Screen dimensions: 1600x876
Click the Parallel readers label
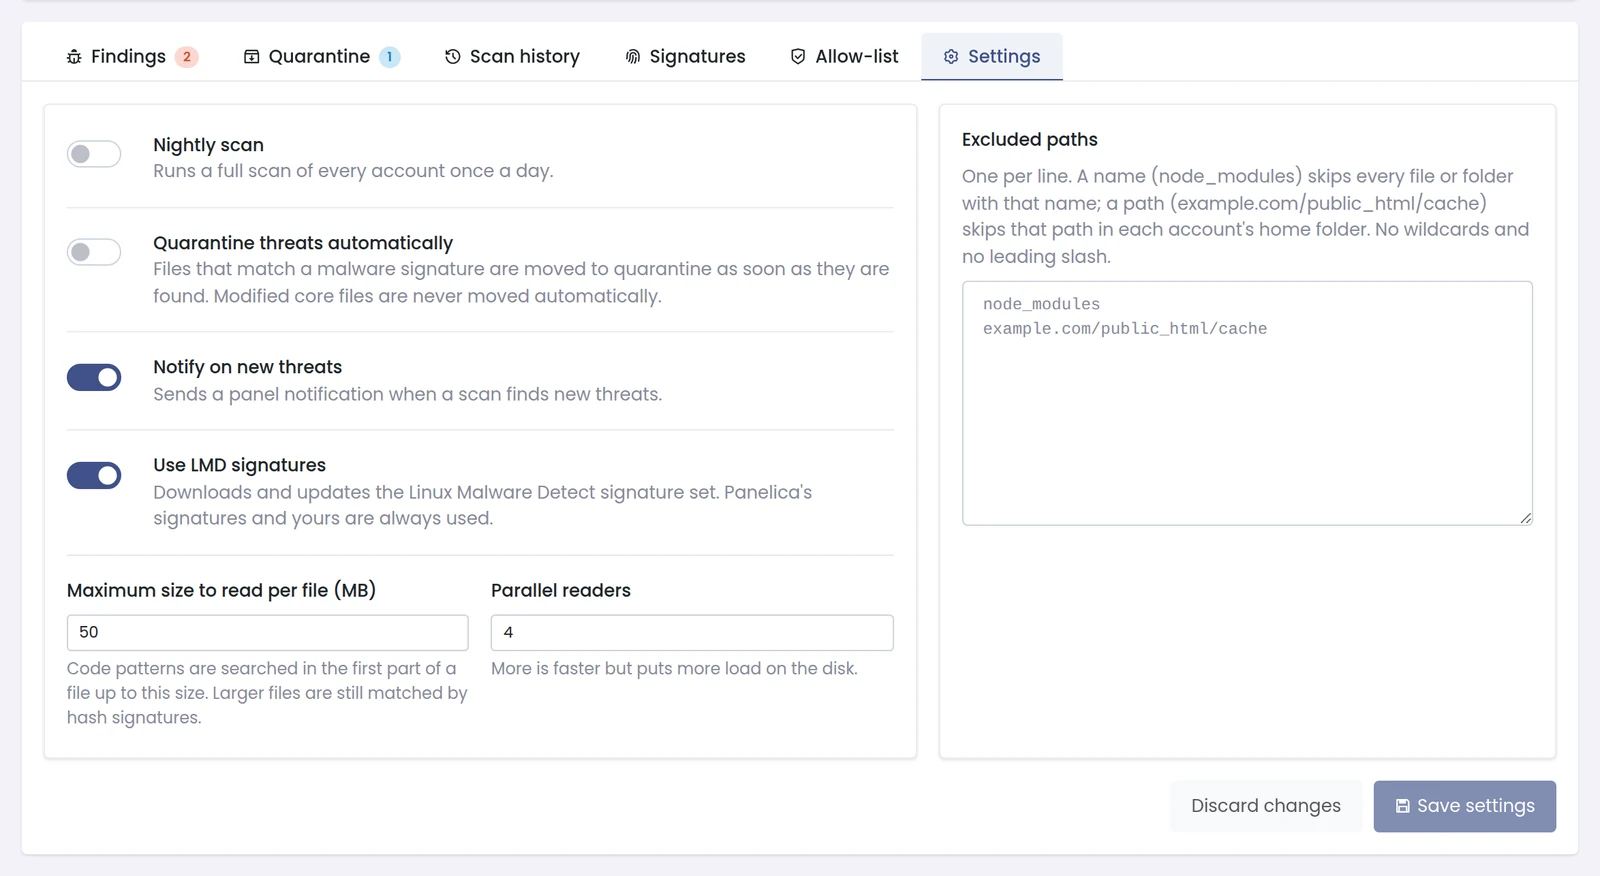coord(561,590)
